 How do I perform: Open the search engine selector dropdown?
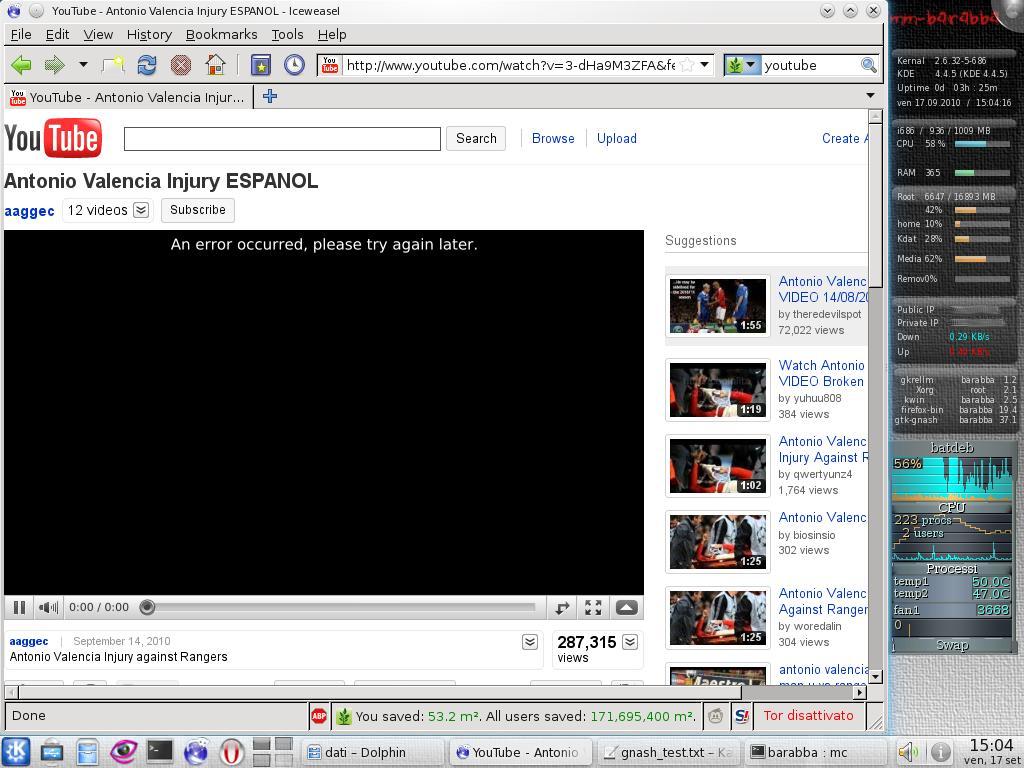[742, 65]
